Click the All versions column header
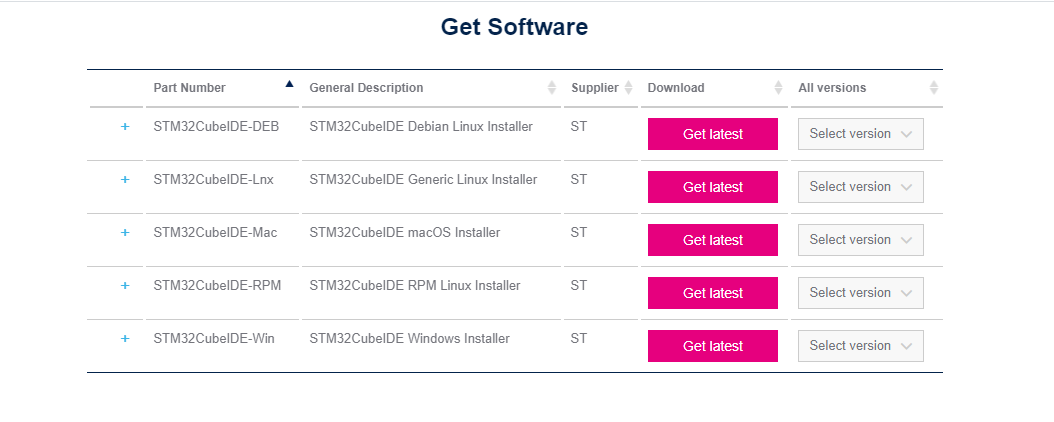Image resolution: width=1054 pixels, height=422 pixels. 832,88
